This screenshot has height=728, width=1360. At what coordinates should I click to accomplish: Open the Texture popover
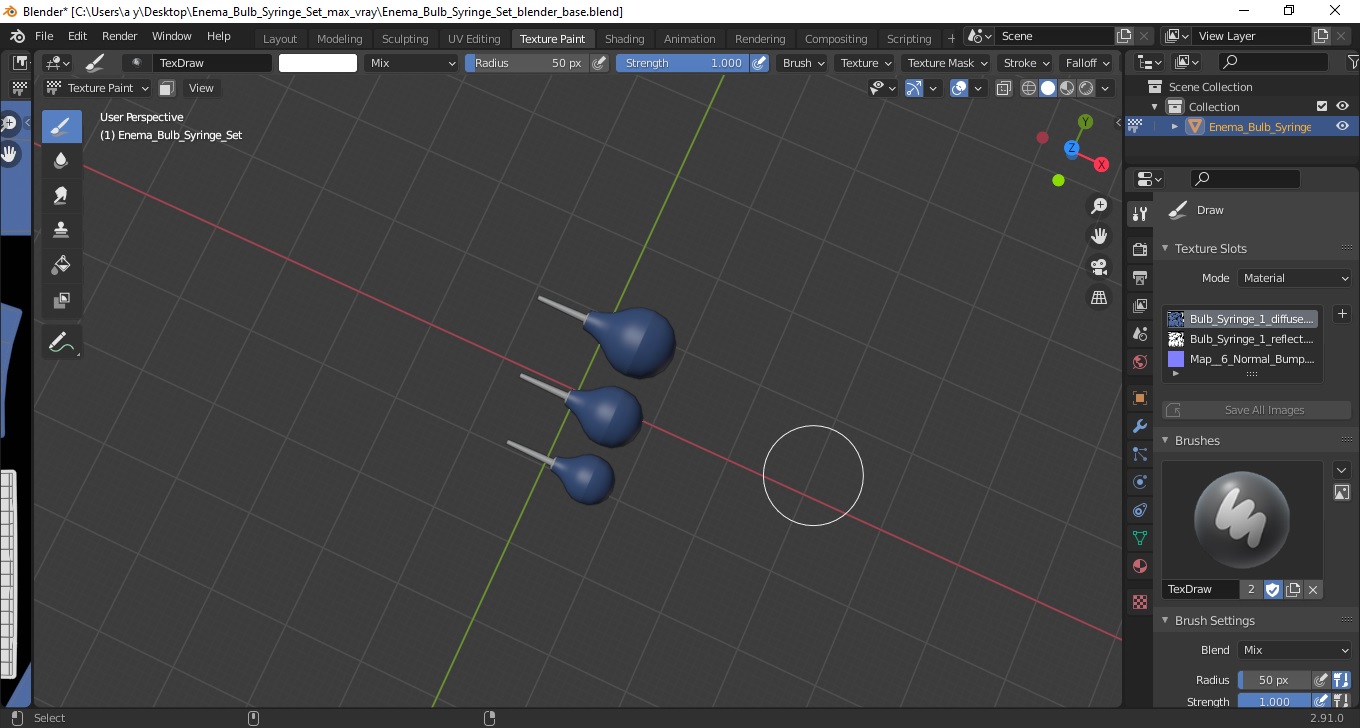click(865, 63)
